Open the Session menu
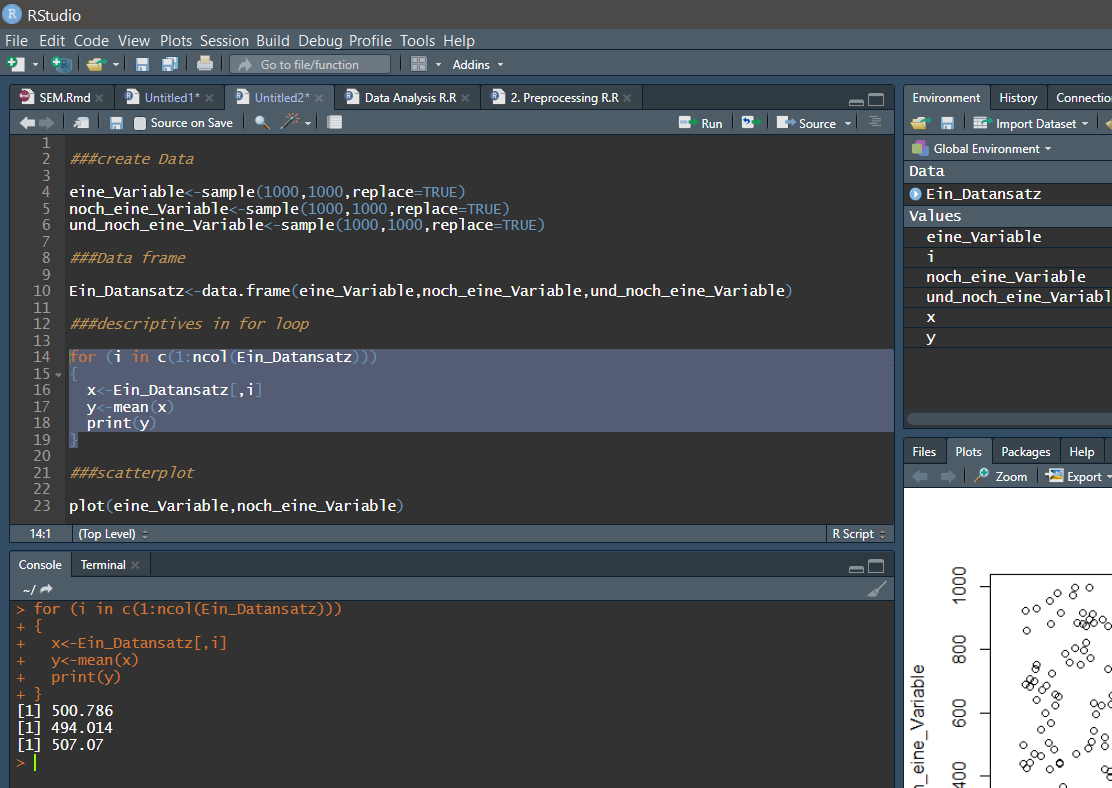This screenshot has width=1112, height=788. click(x=224, y=41)
